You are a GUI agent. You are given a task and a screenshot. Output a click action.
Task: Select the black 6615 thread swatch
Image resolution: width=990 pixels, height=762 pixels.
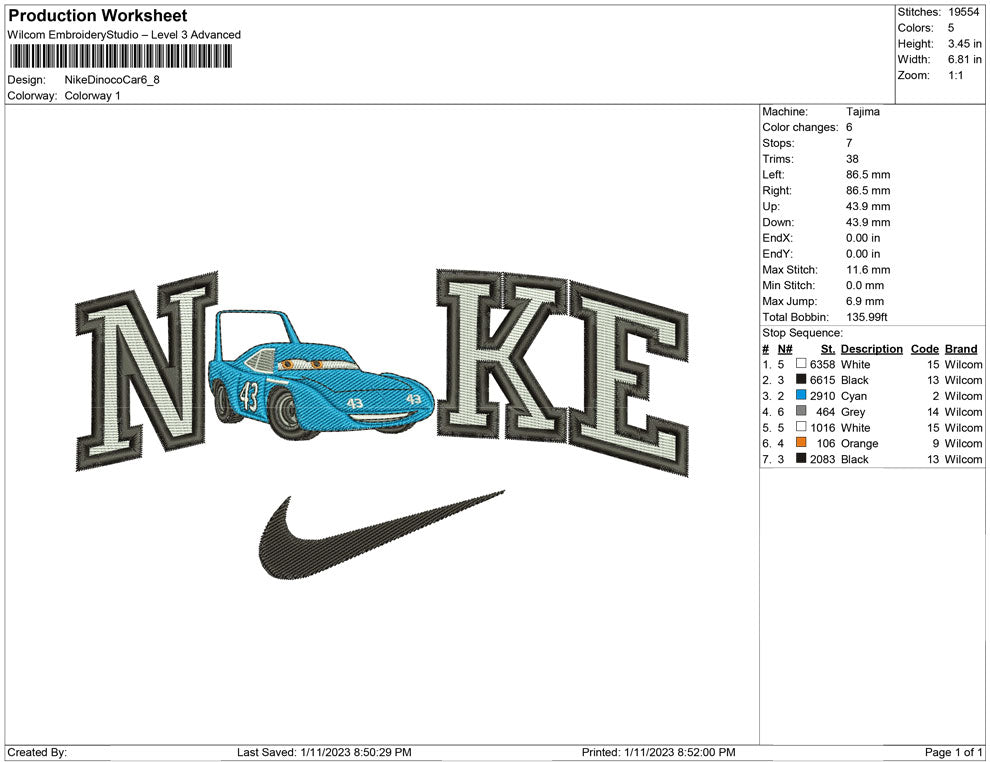pos(801,381)
